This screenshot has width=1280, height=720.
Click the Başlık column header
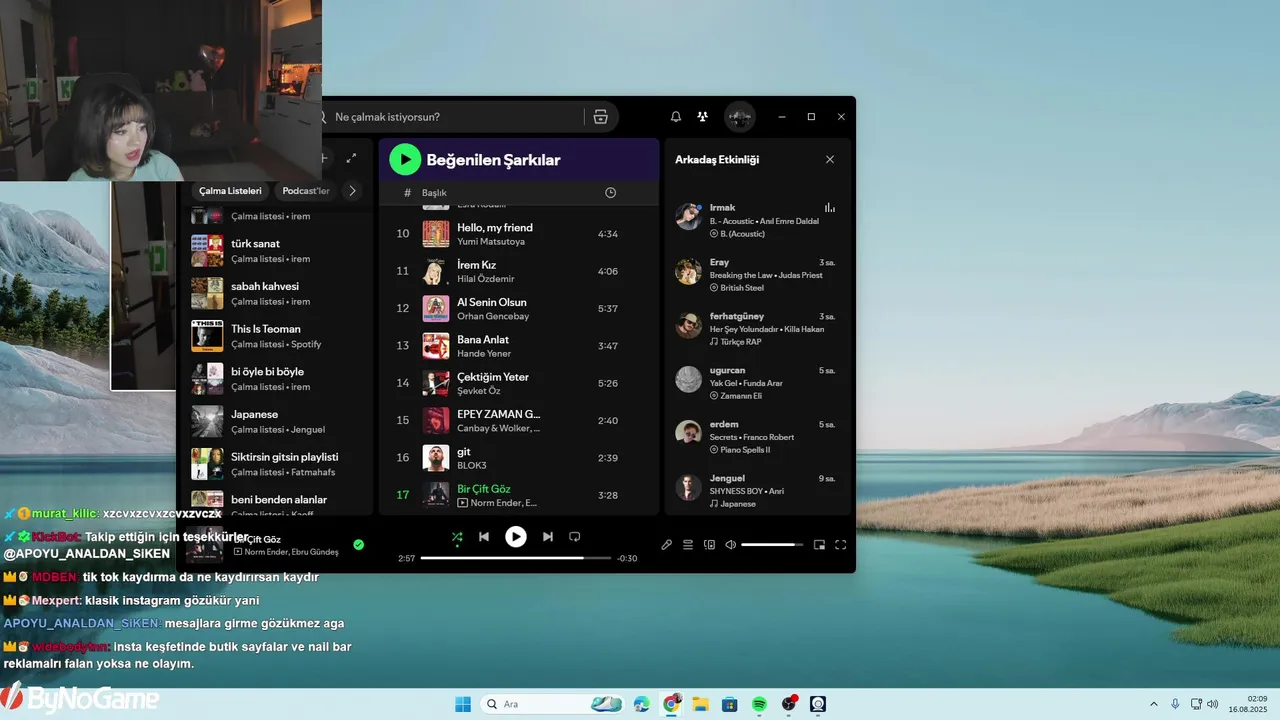tap(434, 192)
